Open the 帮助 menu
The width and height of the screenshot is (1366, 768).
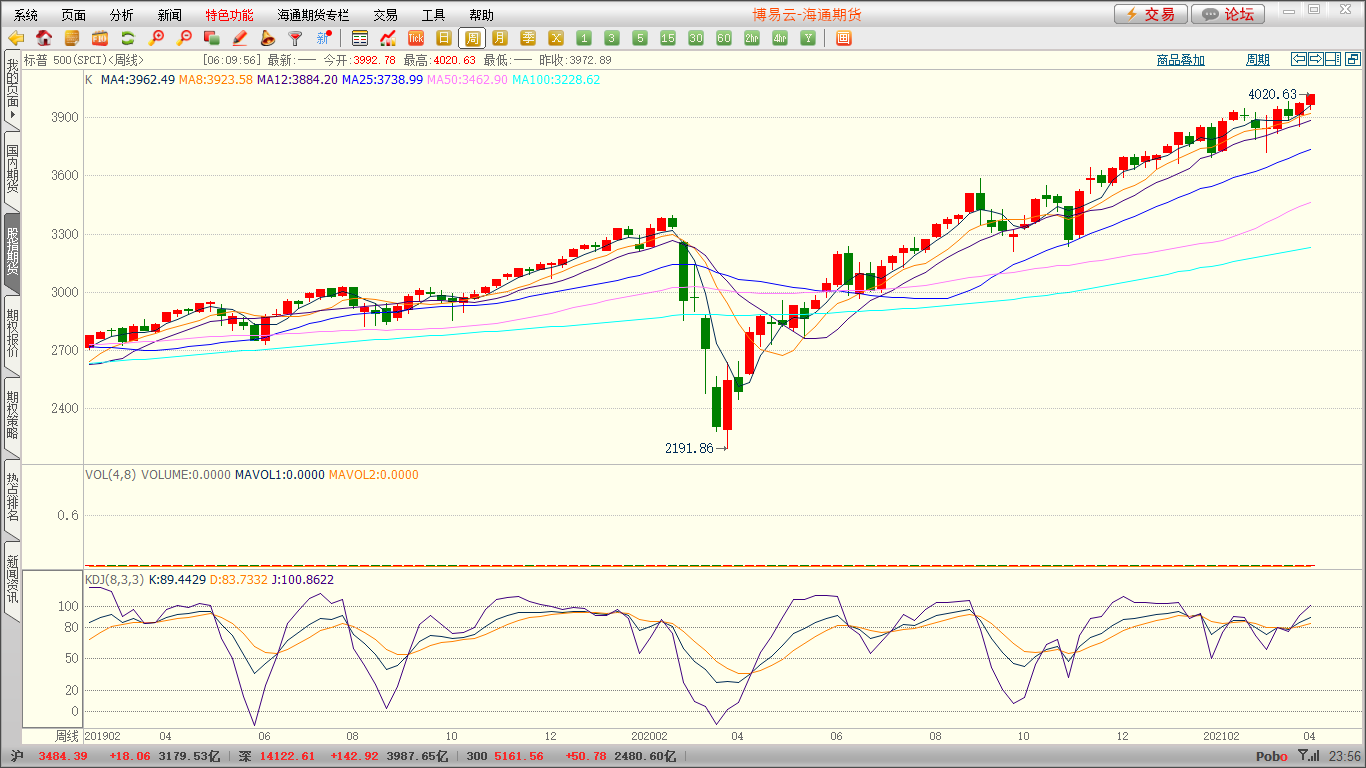point(482,15)
